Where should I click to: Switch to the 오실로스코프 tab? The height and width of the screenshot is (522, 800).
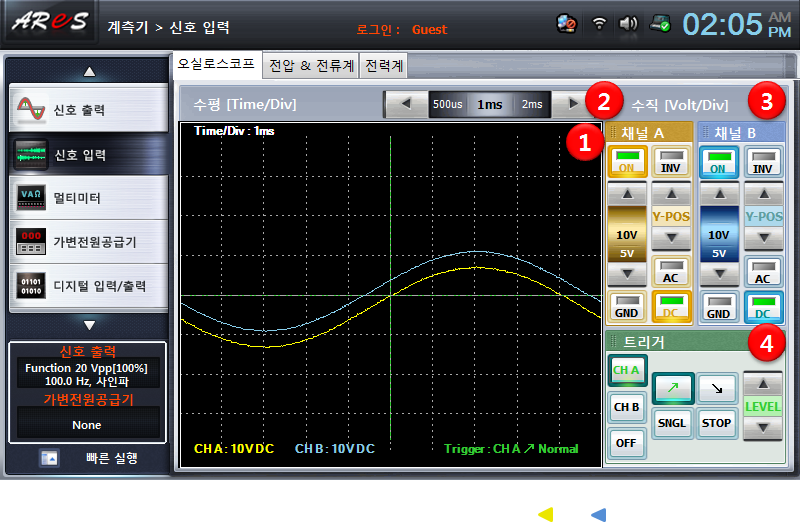[216, 64]
